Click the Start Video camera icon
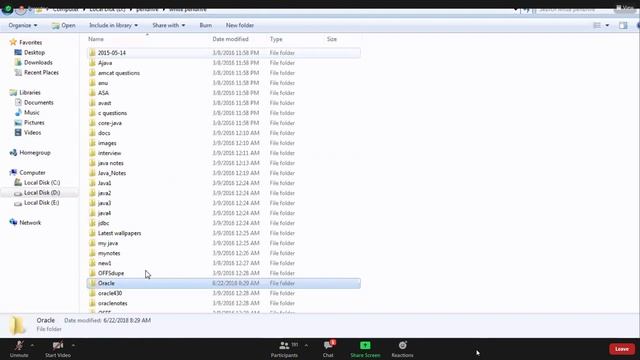Screen dimensions: 640x360 (x=58, y=346)
